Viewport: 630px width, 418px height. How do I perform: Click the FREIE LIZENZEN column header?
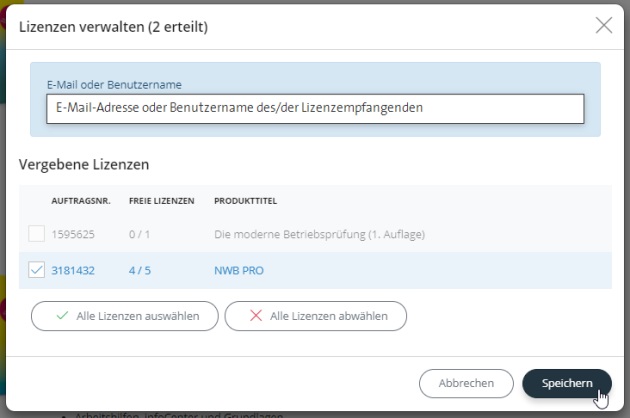click(161, 201)
